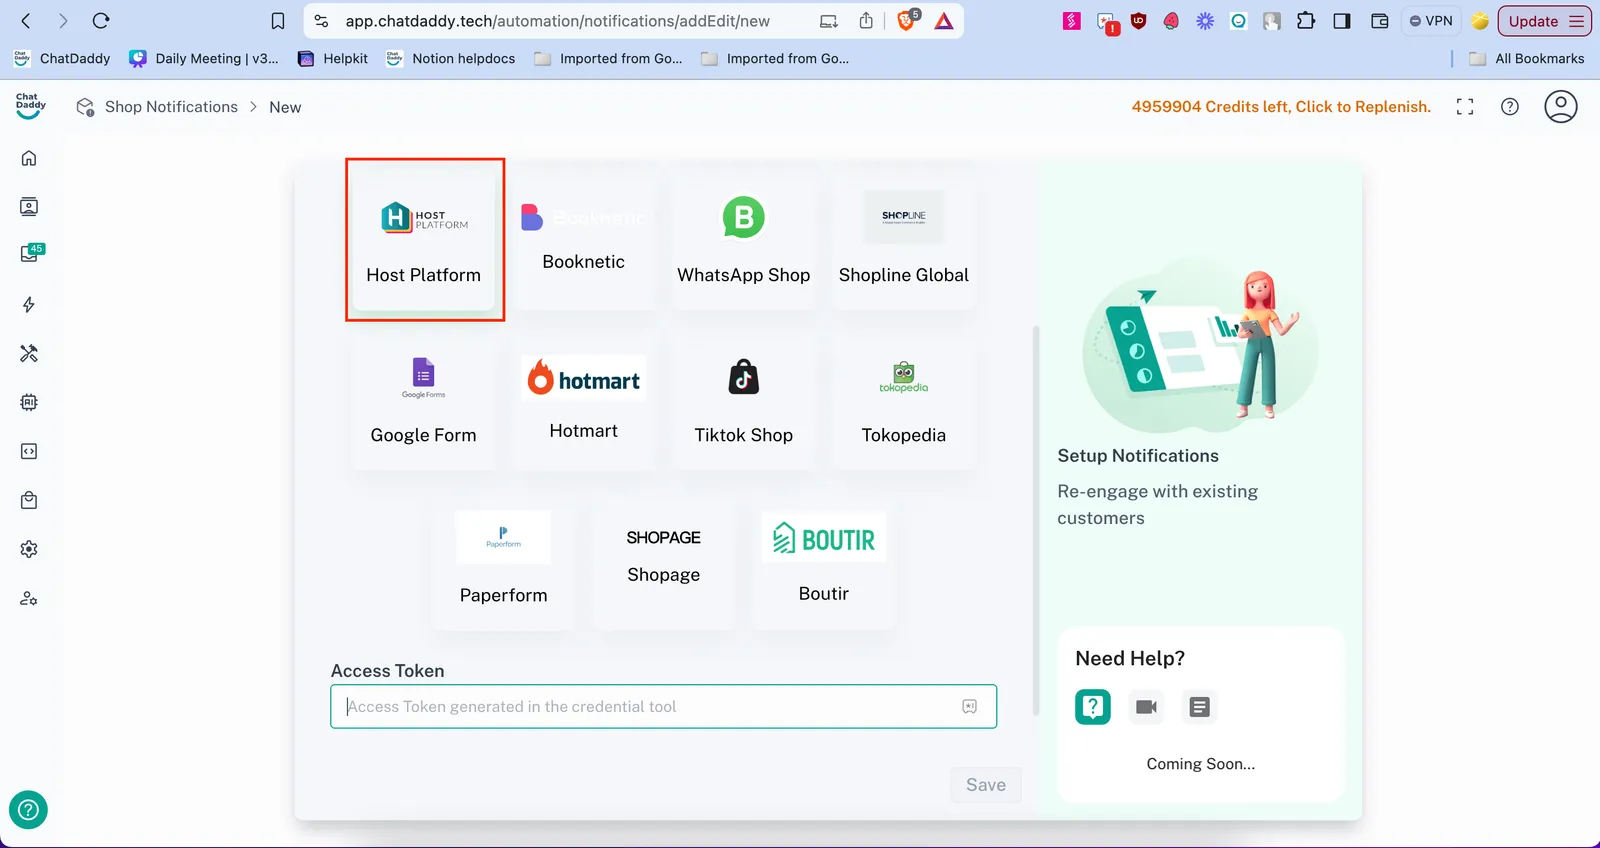The height and width of the screenshot is (848, 1600).
Task: Click the browser Update menu button
Action: [1544, 21]
